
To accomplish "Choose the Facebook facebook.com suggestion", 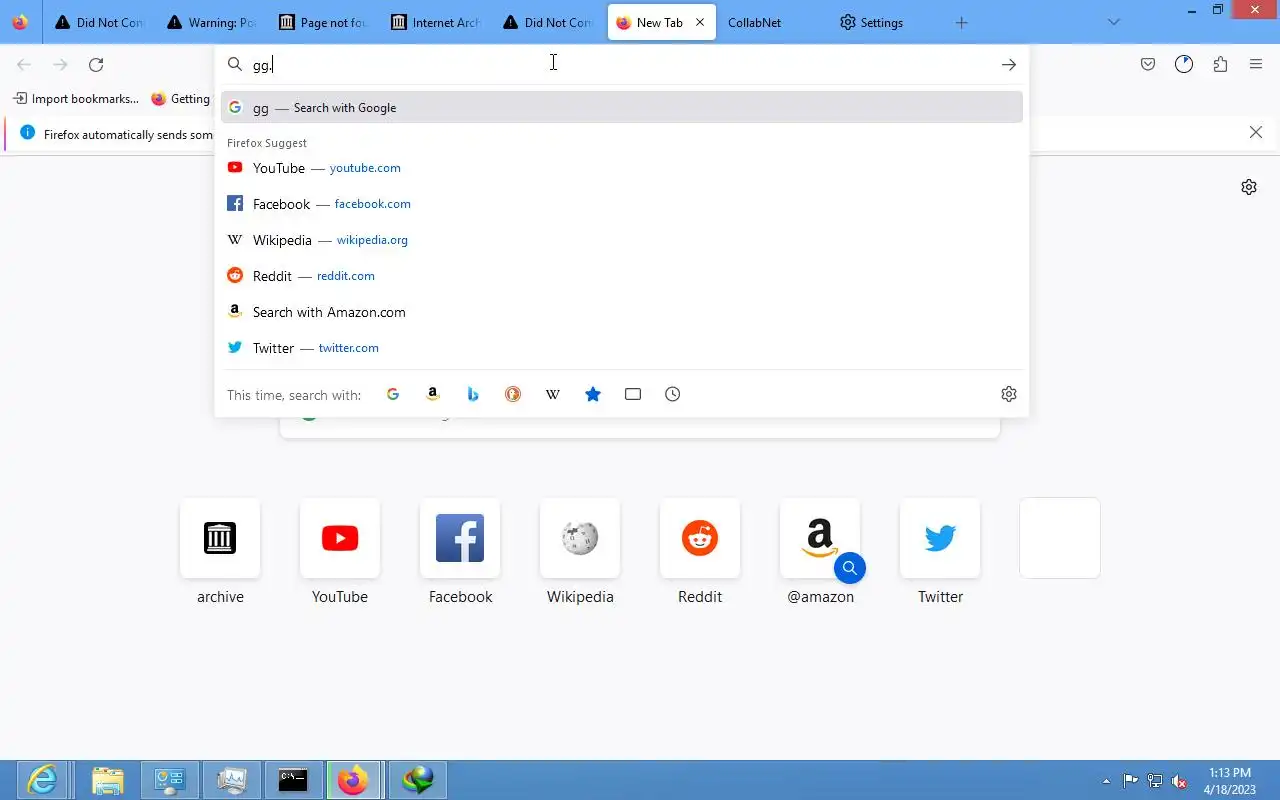I will click(x=622, y=204).
